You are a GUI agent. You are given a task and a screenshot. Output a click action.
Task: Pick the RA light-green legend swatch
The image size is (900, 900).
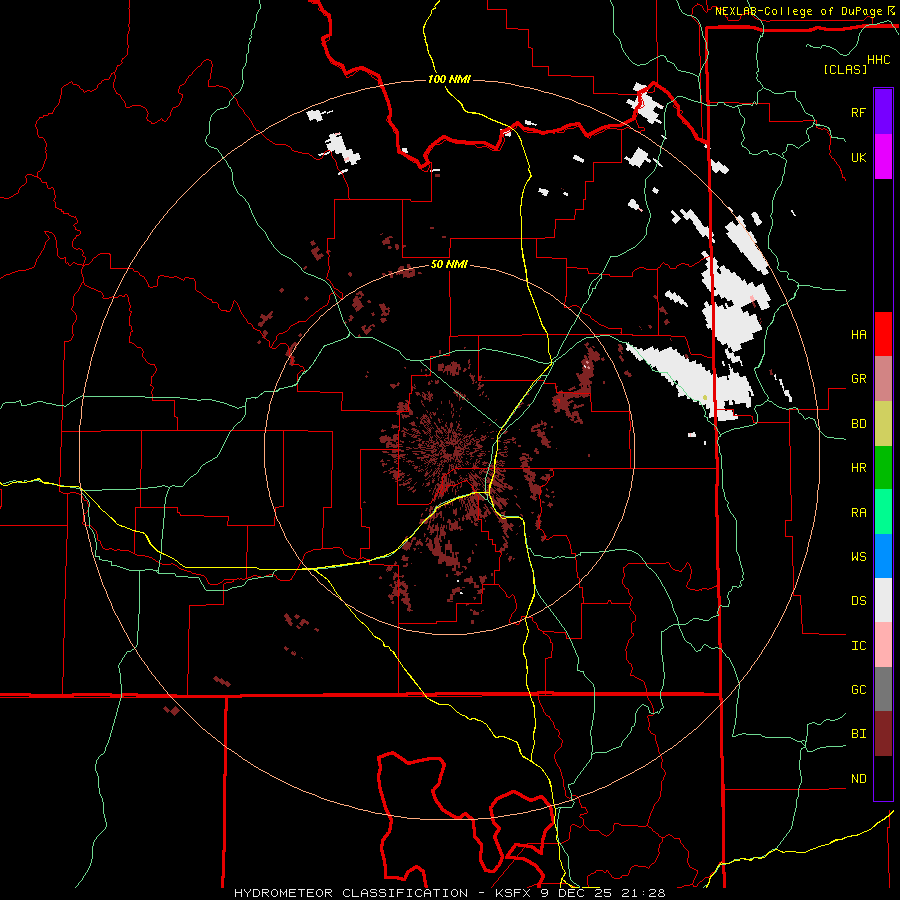tap(883, 512)
